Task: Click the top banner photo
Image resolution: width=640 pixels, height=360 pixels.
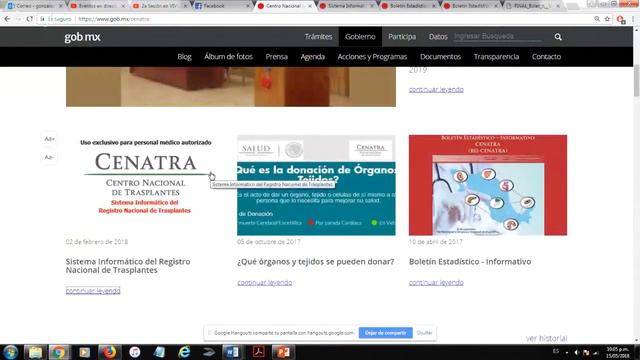Action: [231, 87]
